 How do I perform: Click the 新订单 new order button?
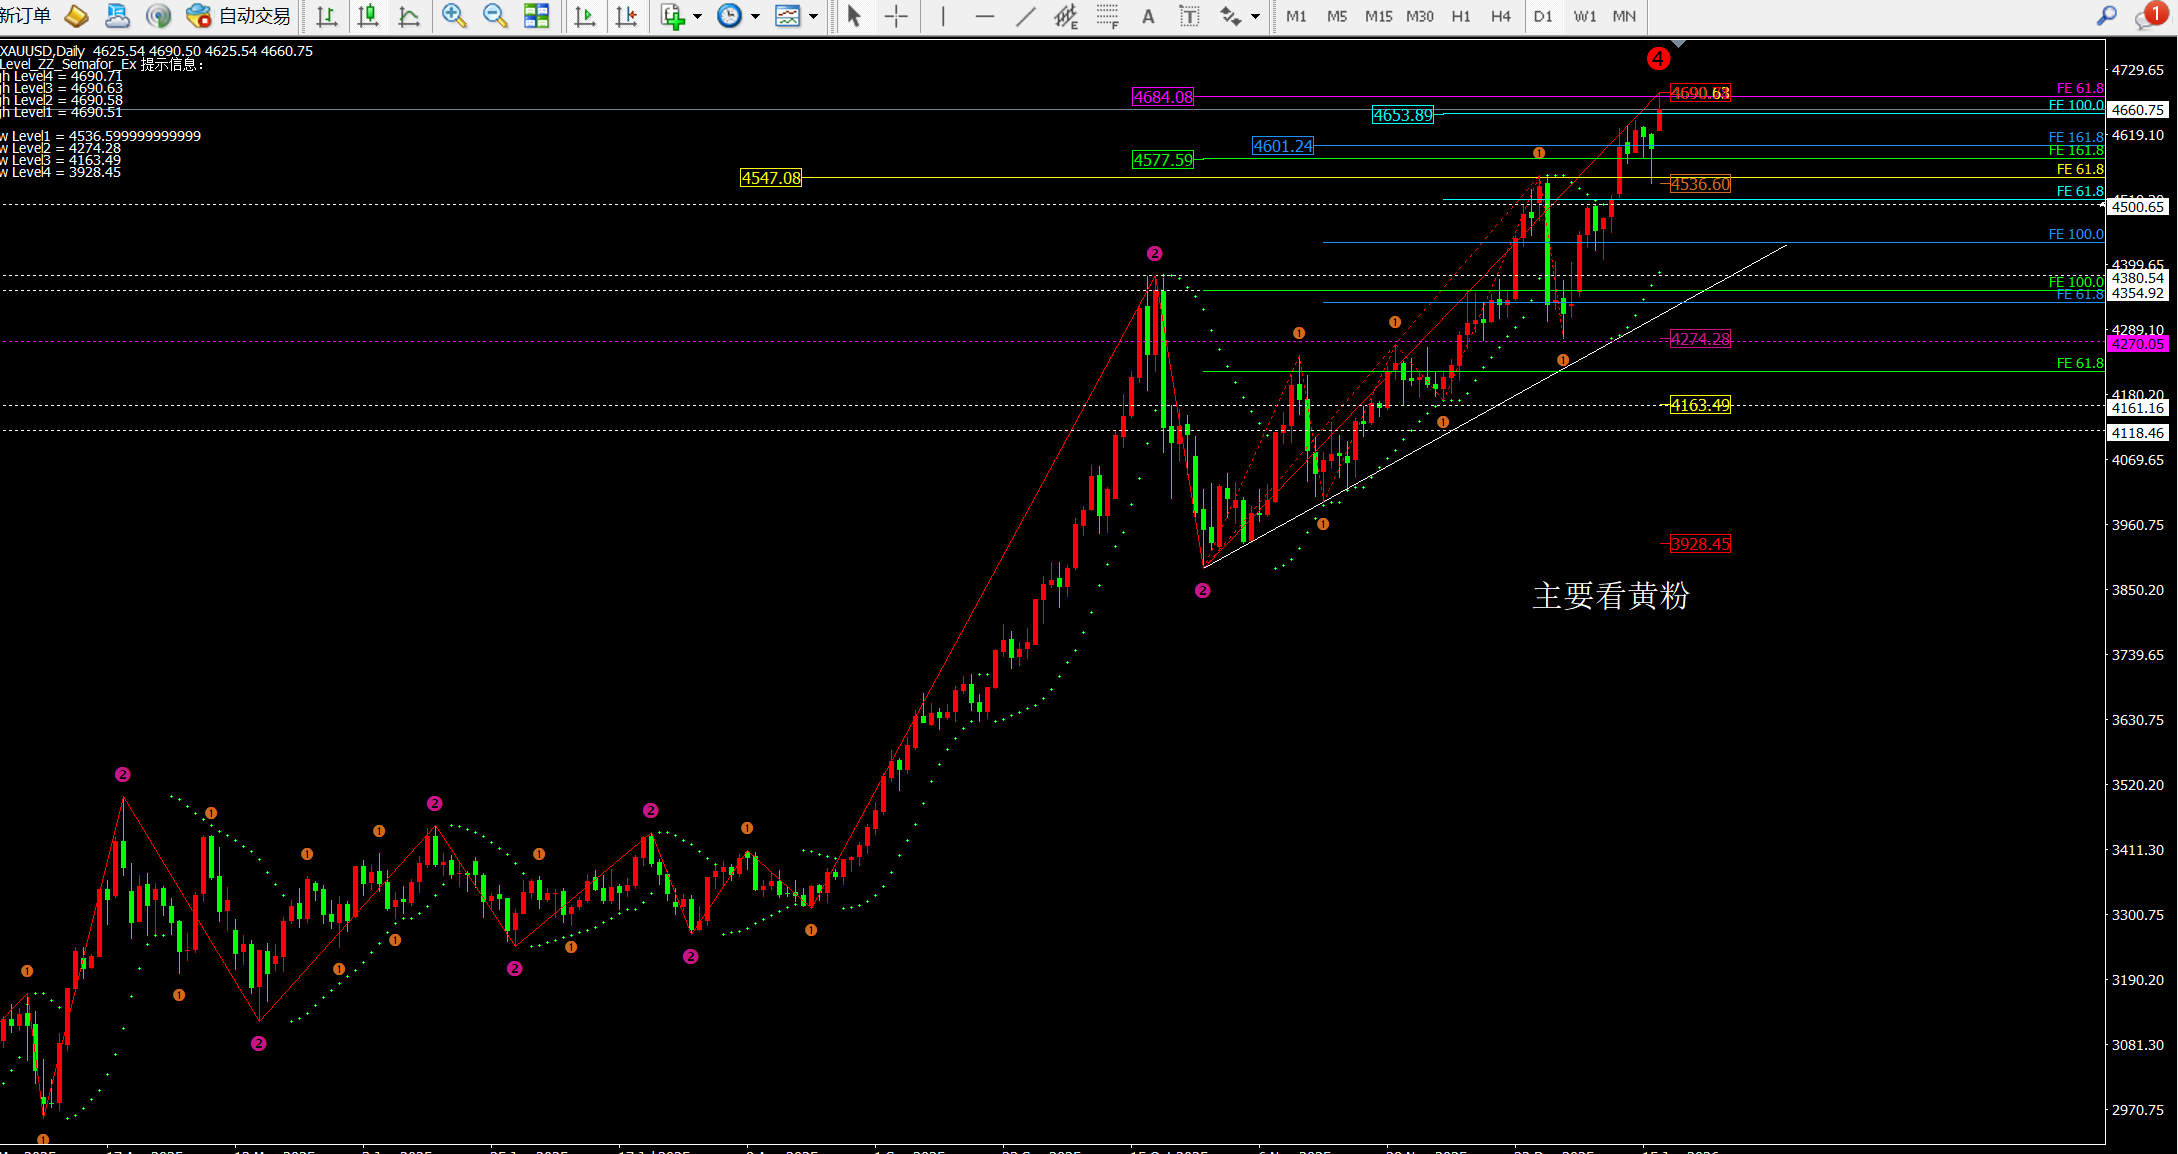(26, 16)
